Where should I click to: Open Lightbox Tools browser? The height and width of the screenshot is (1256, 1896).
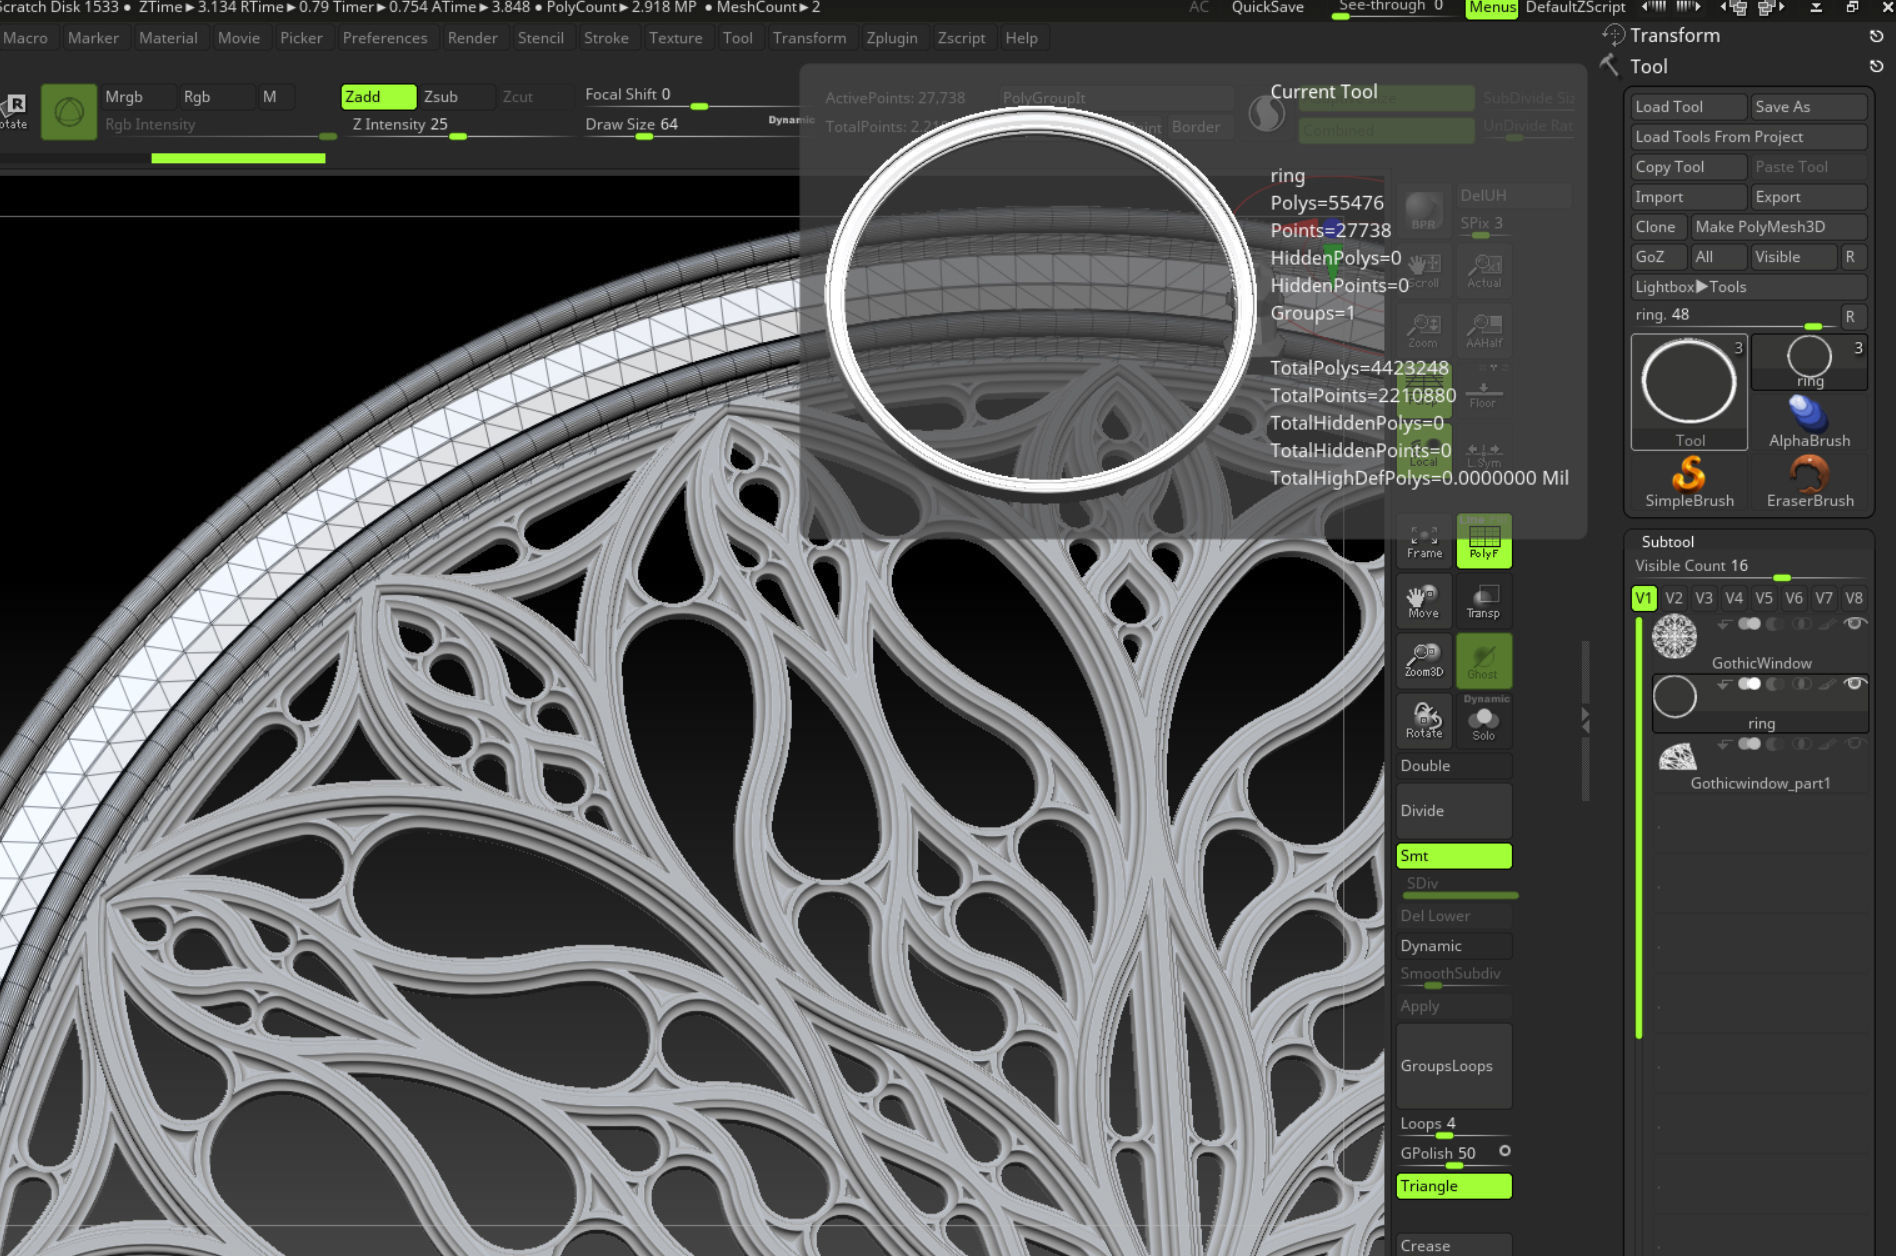pos(1749,287)
